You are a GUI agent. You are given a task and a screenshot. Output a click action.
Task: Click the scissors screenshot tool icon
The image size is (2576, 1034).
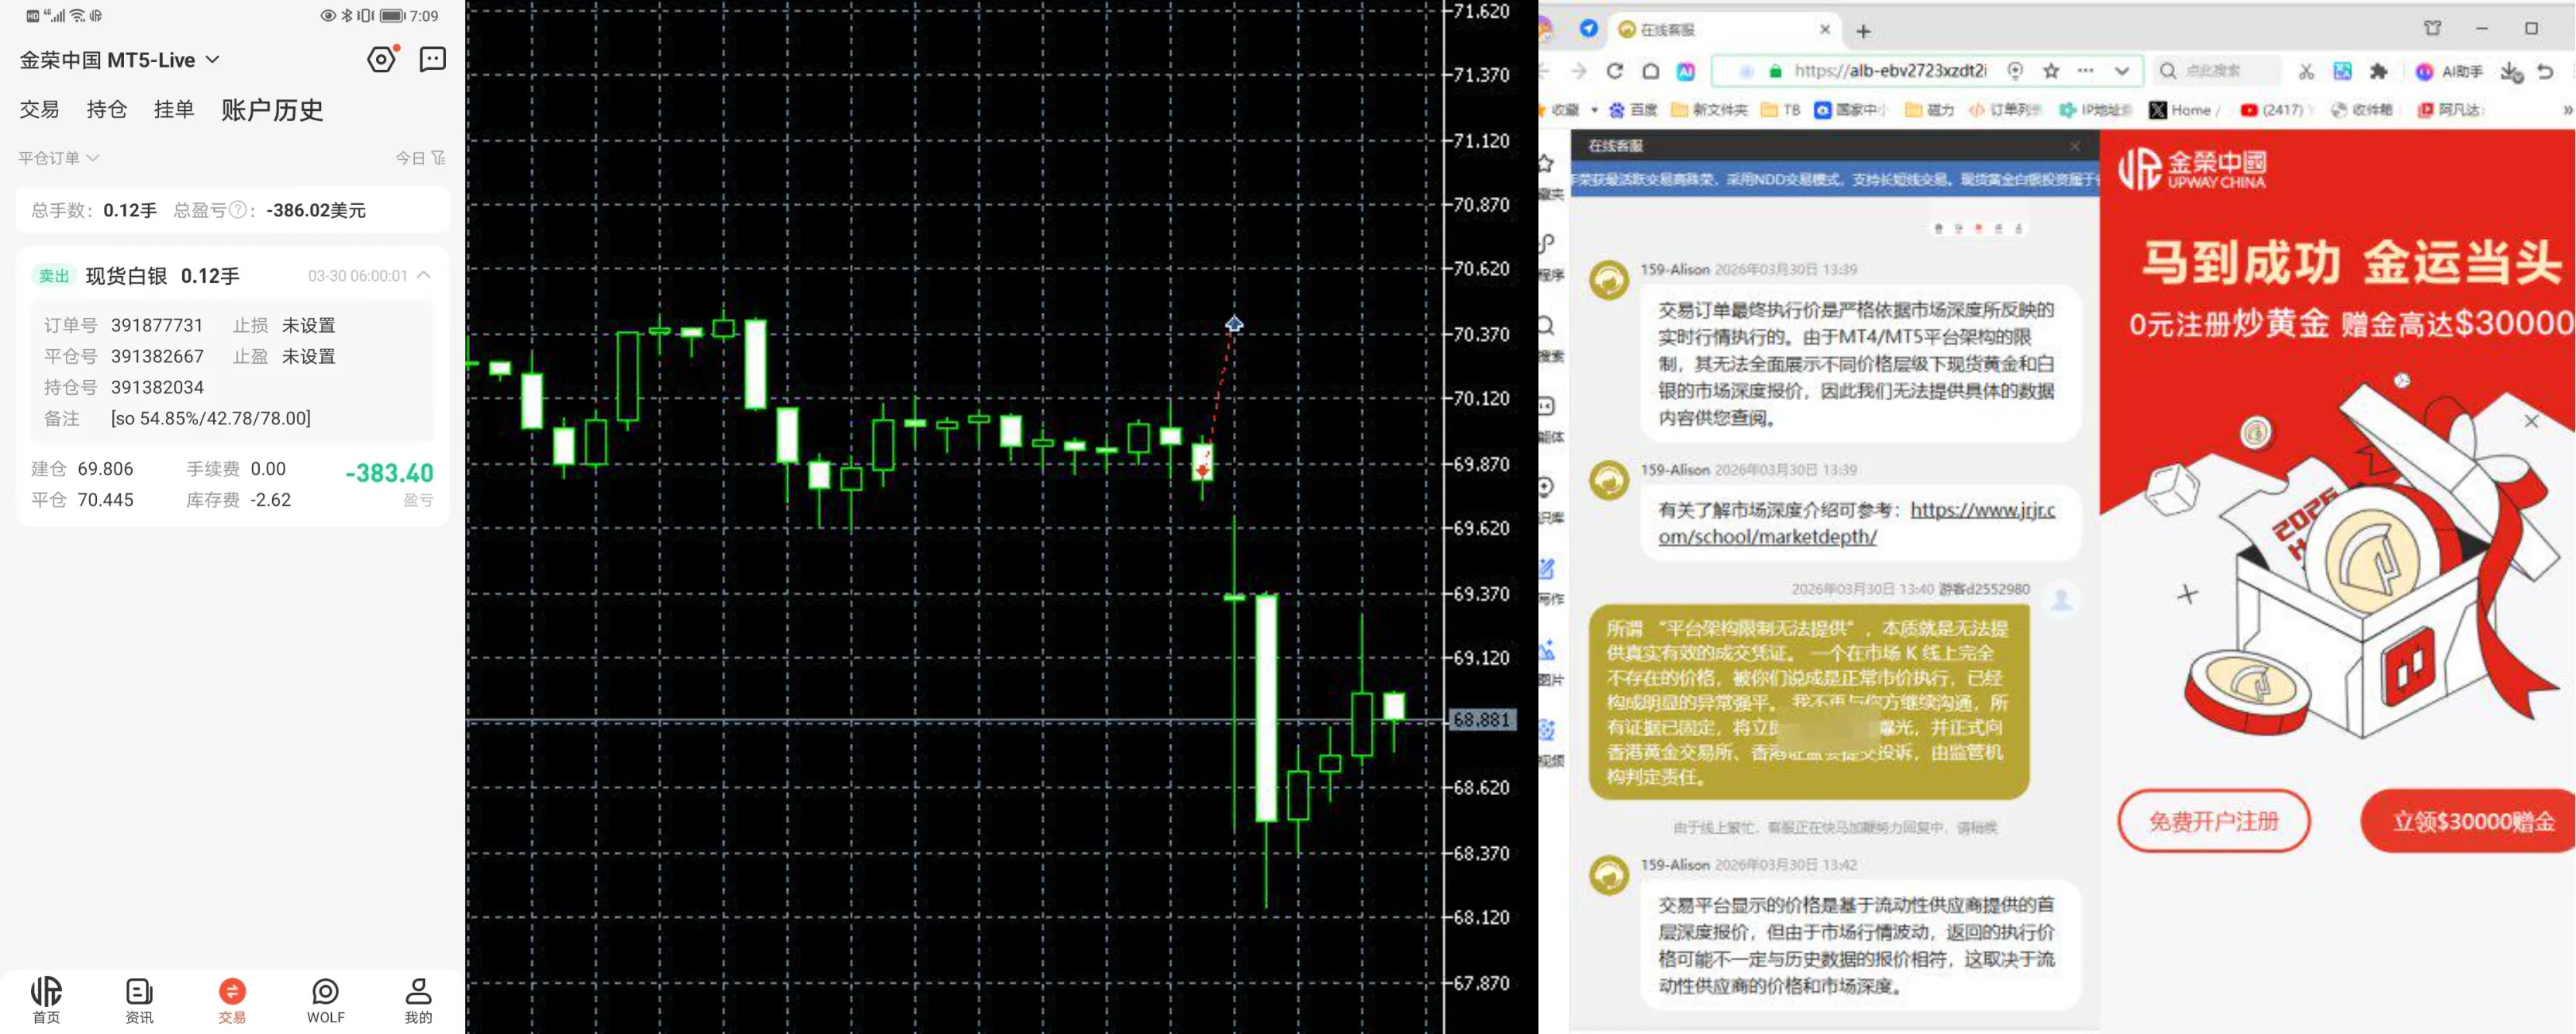click(2306, 71)
